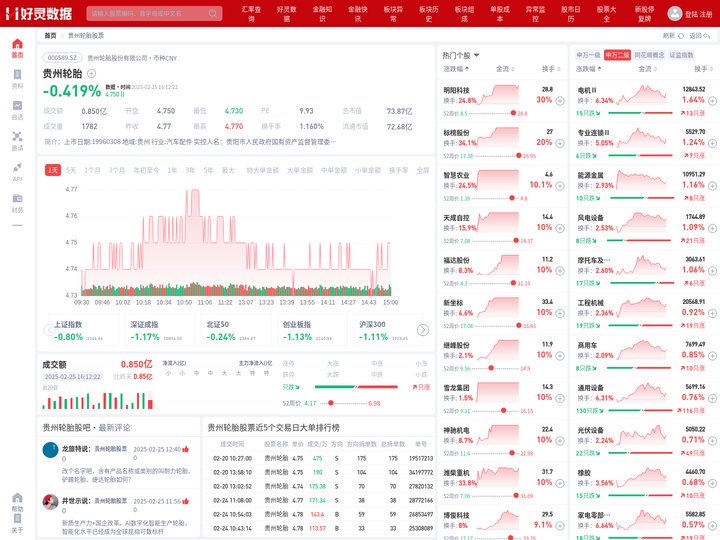Switch to the 同花顺概念 tab
Image resolution: width=720 pixels, height=540 pixels.
click(649, 55)
